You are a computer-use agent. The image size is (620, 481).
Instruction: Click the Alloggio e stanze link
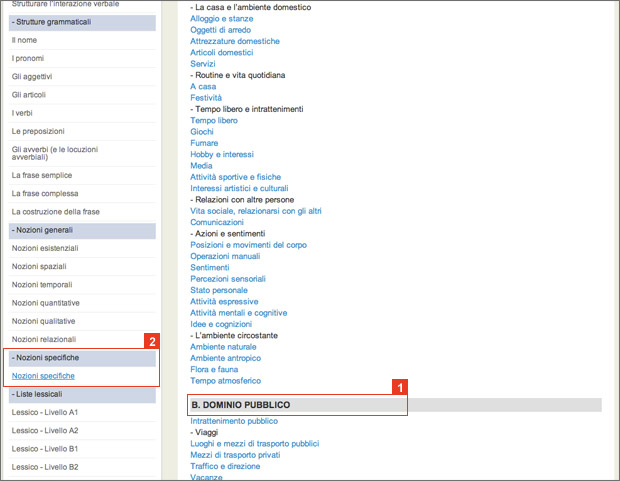coord(221,19)
